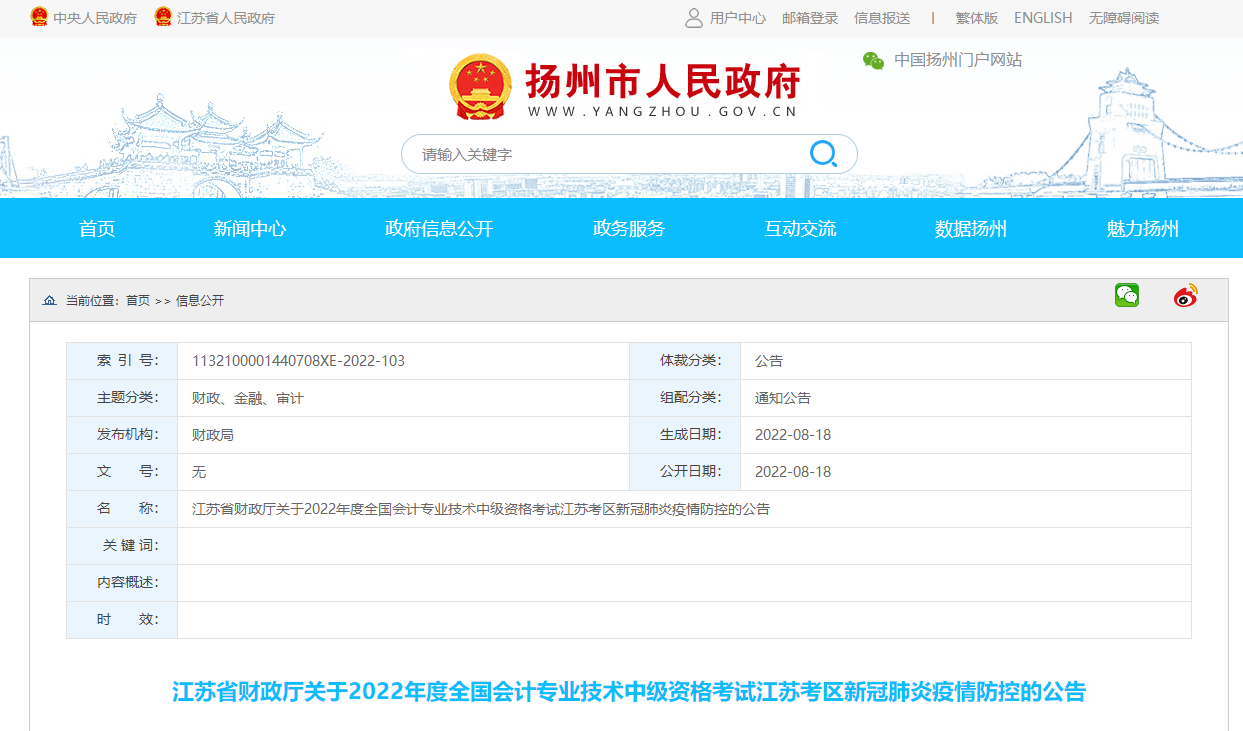This screenshot has width=1243, height=731.
Task: Click the Weibo share icon
Action: click(x=1184, y=296)
